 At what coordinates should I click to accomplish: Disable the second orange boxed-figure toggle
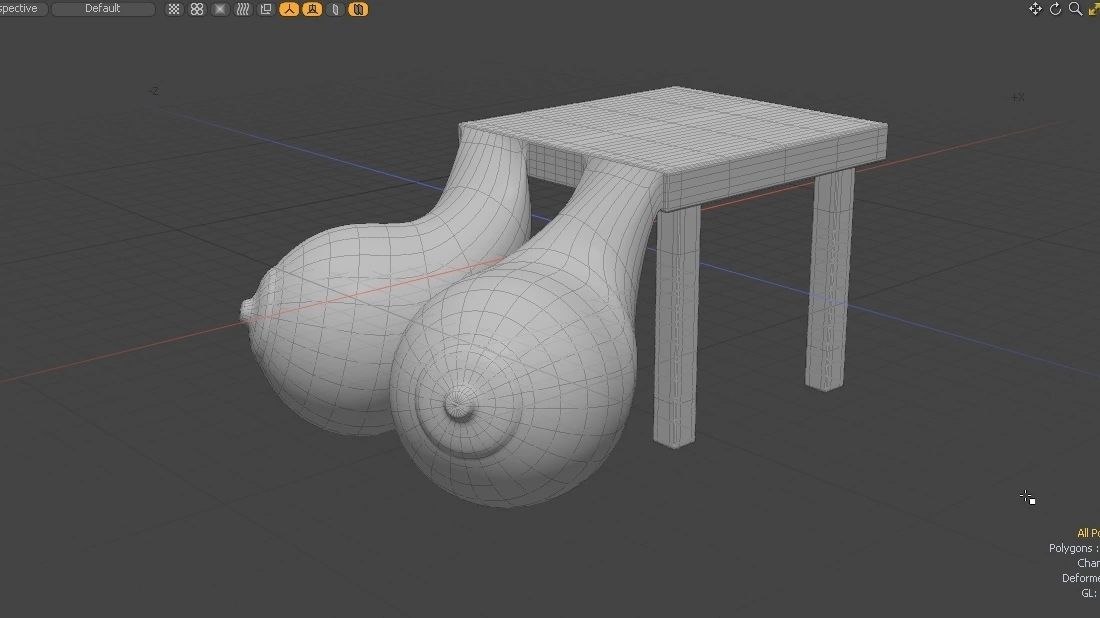[x=312, y=9]
